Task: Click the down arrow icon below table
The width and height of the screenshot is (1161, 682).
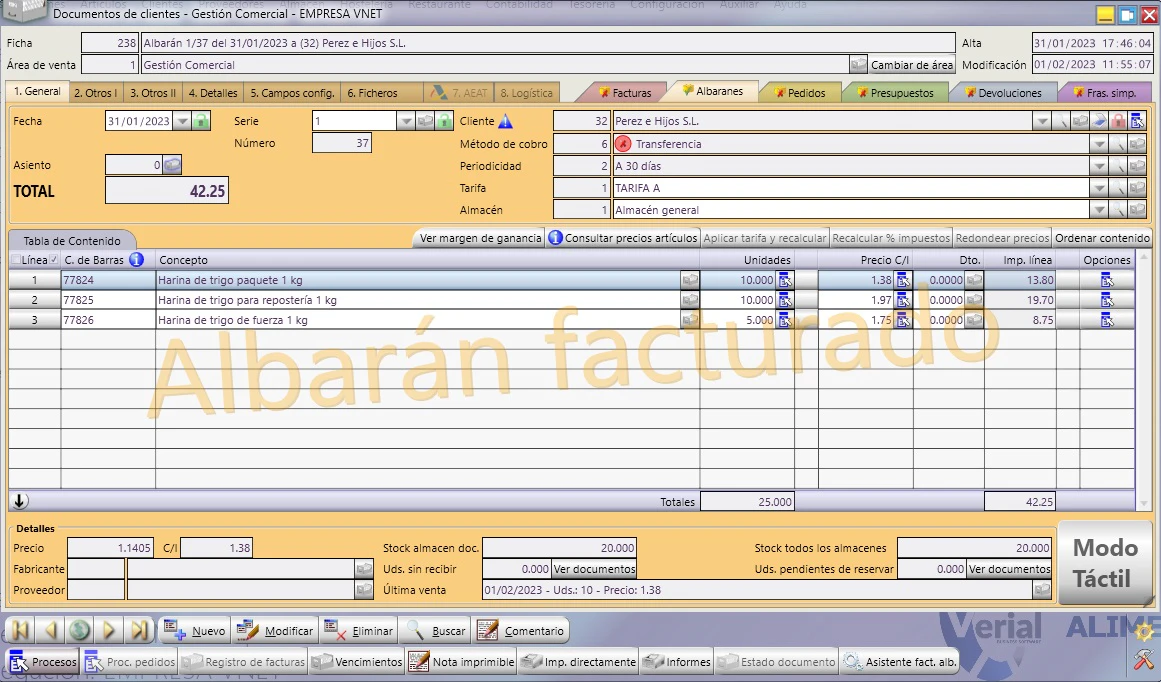Action: 20,501
